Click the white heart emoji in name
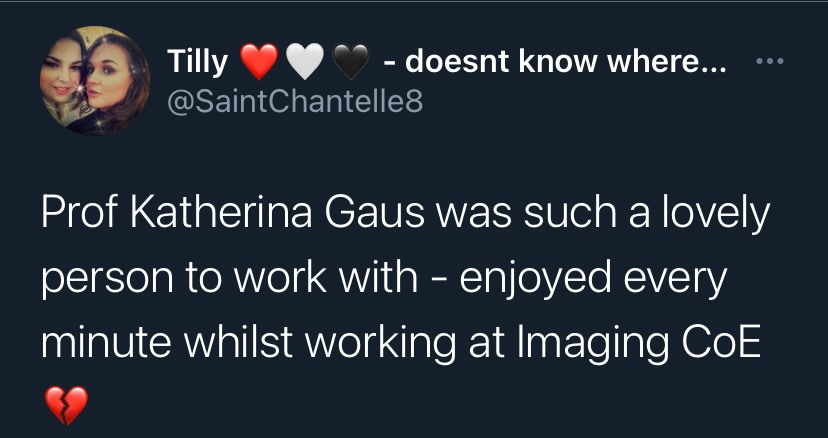This screenshot has height=438, width=828. click(305, 64)
